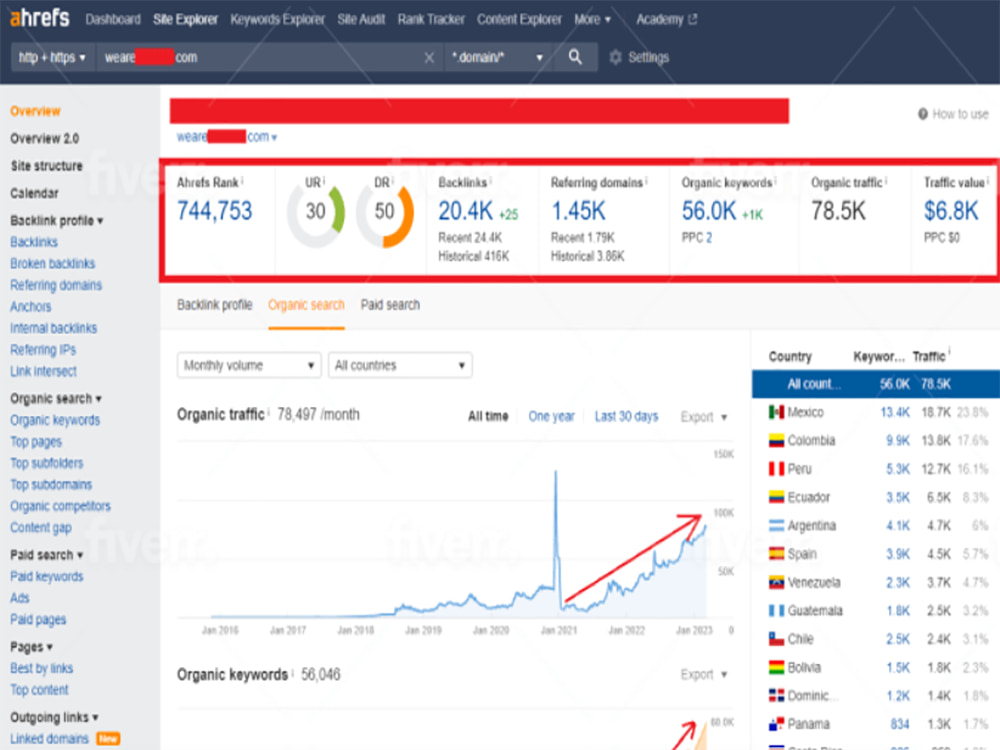Screen dimensions: 1000x750
Task: Click the Venezuela flag icon
Action: [x=776, y=583]
